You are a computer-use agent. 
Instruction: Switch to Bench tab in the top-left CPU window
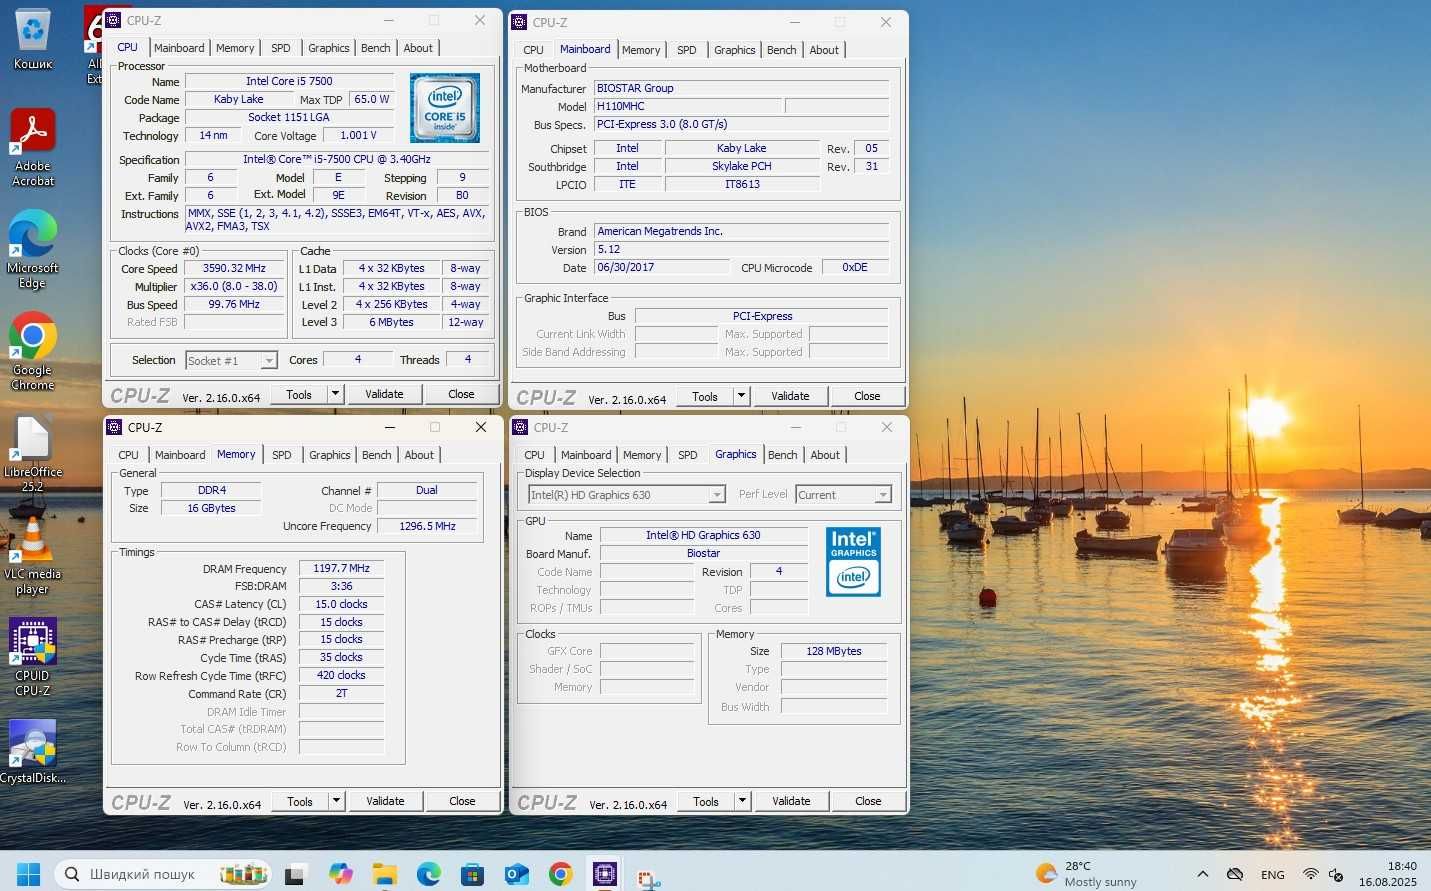pos(376,48)
